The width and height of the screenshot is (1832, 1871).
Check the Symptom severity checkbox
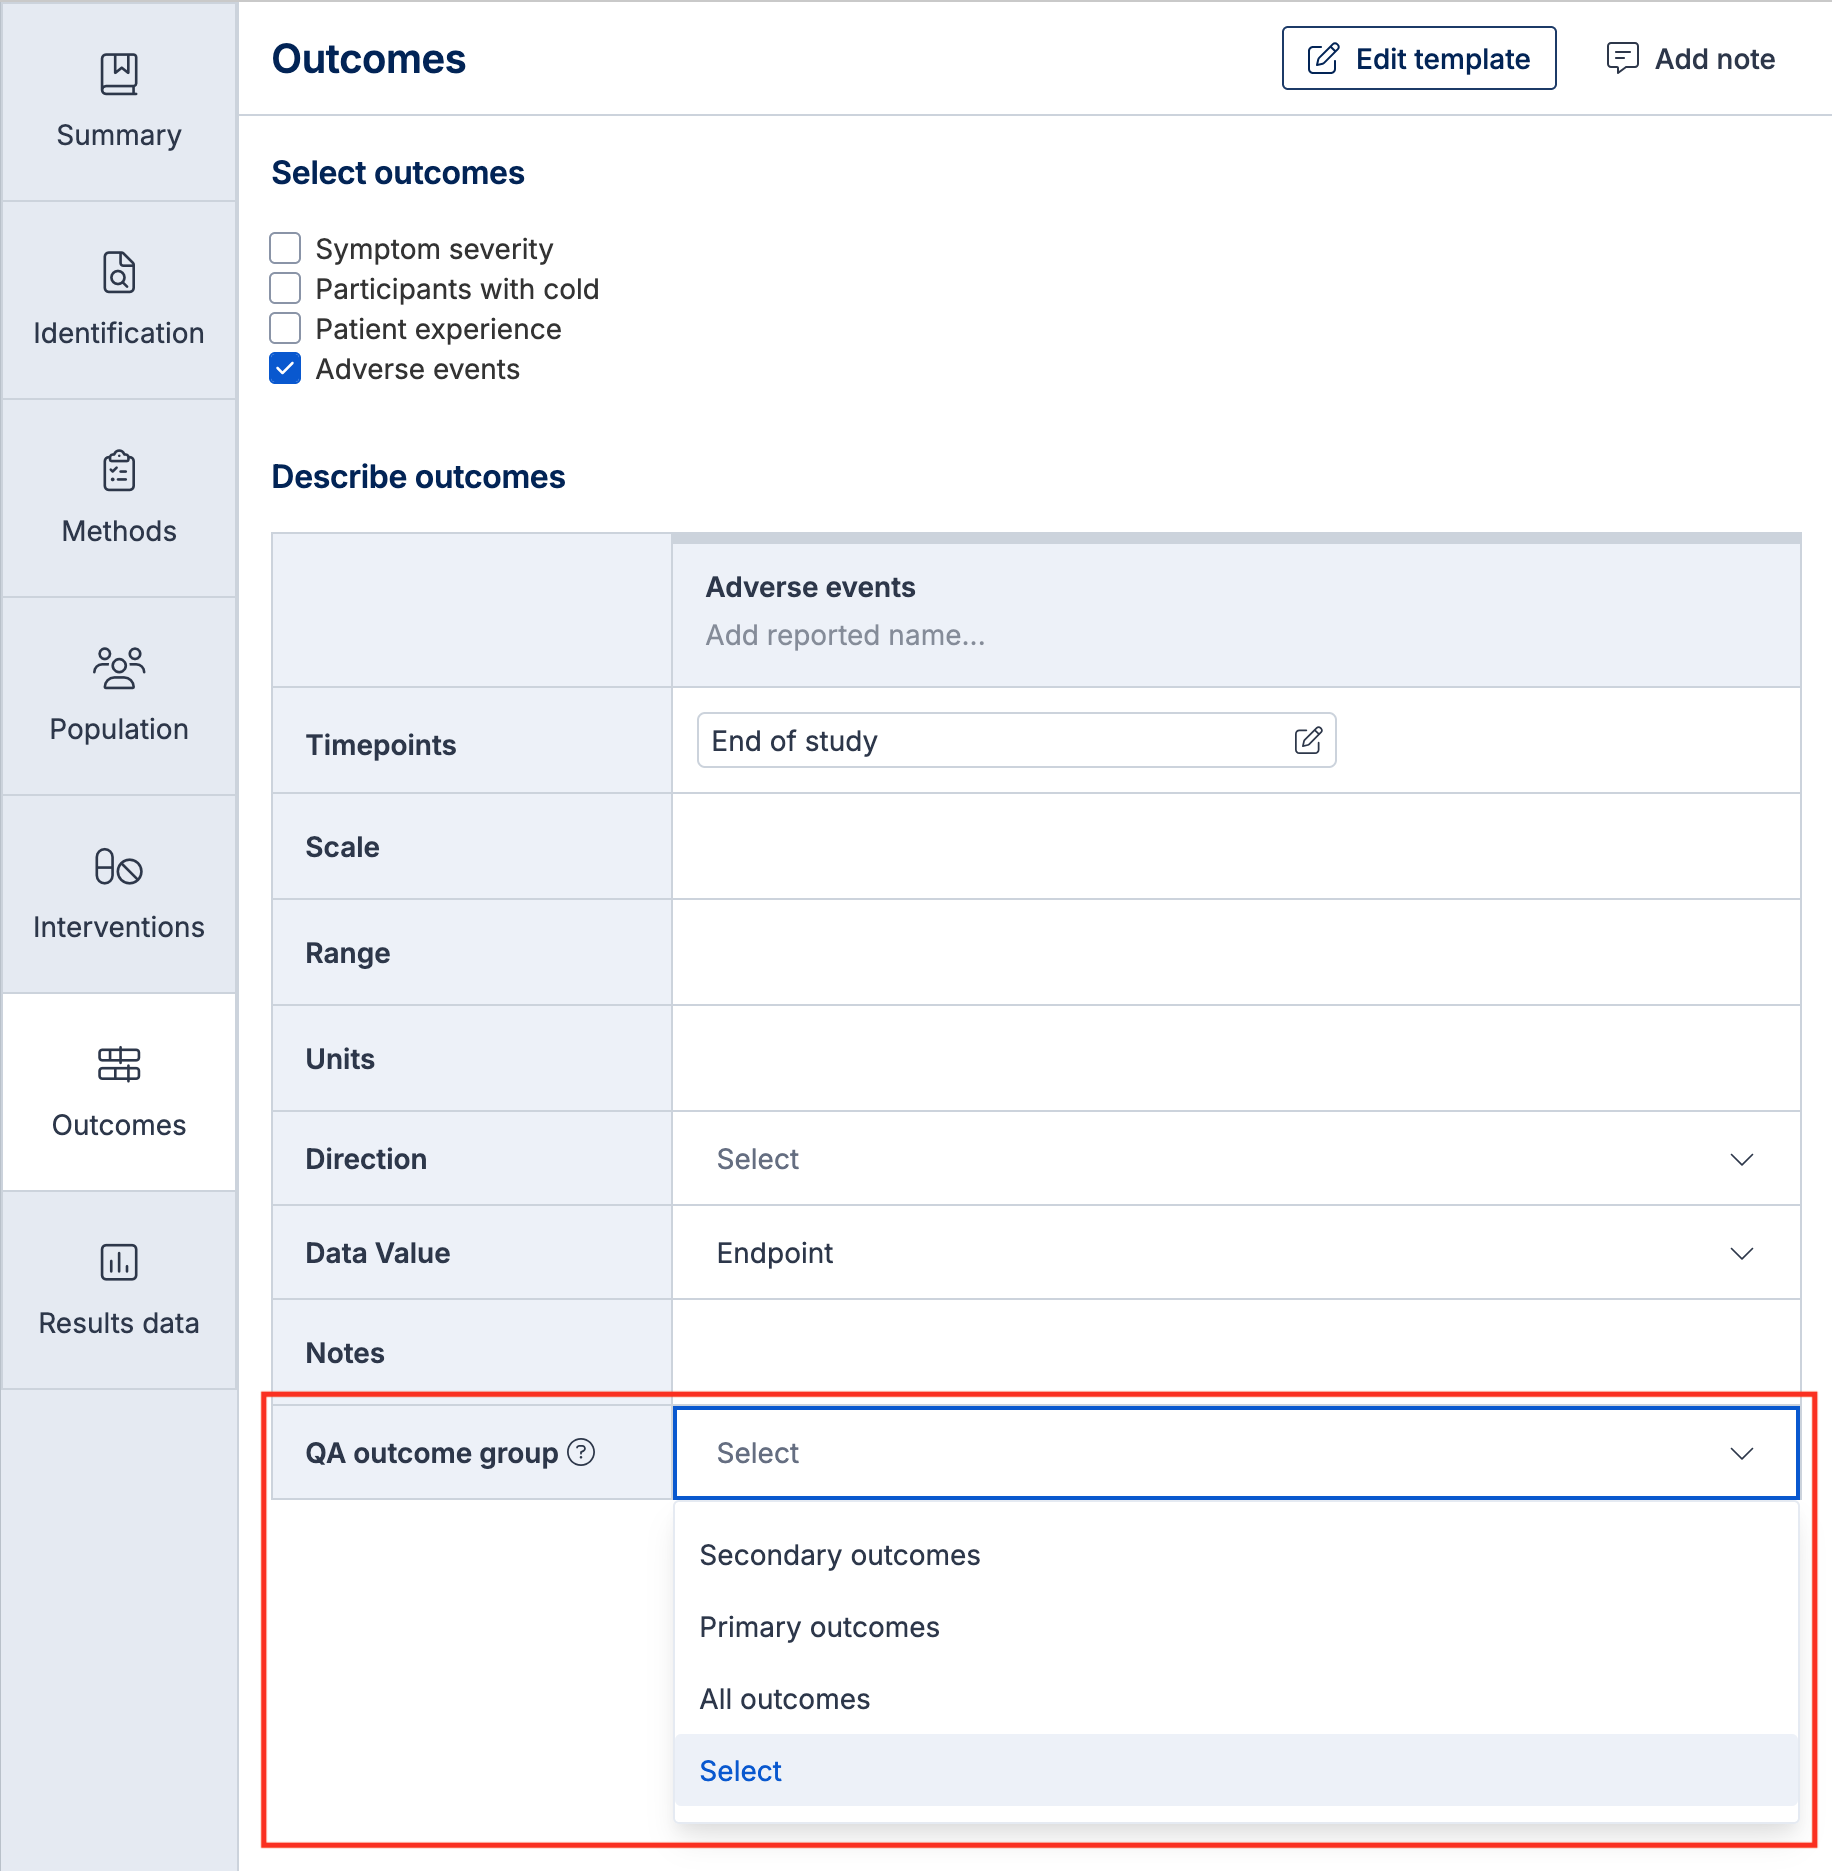[x=285, y=248]
